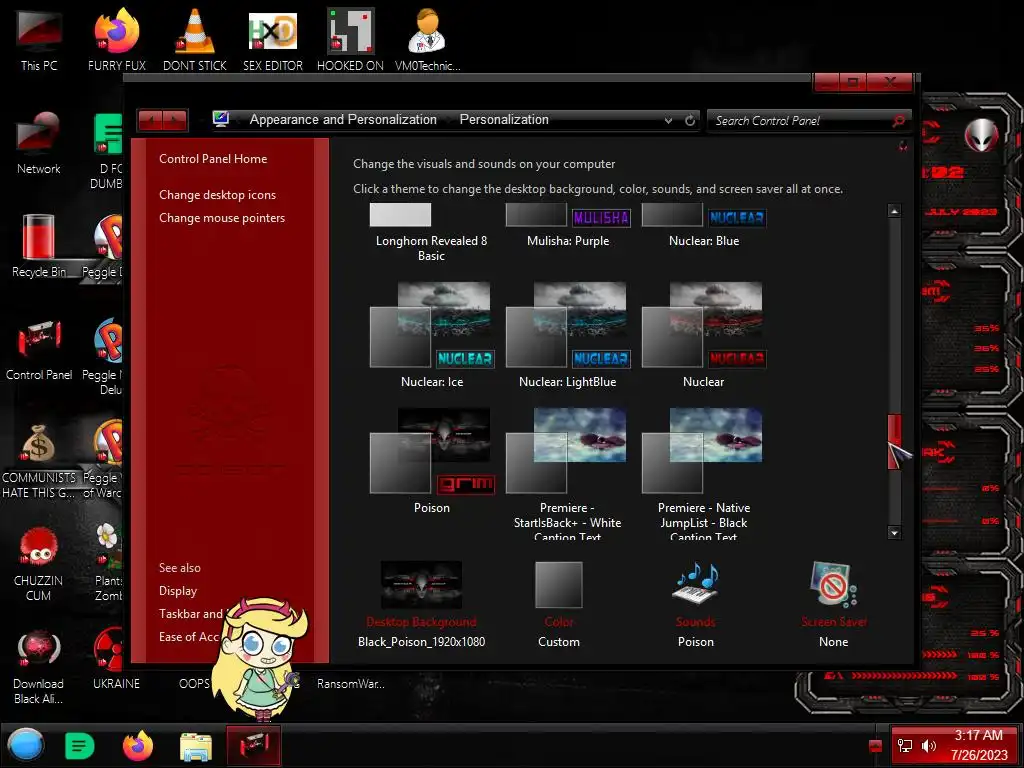Screen dimensions: 1024x768
Task: Open Change mouse pointers link
Action: point(222,217)
